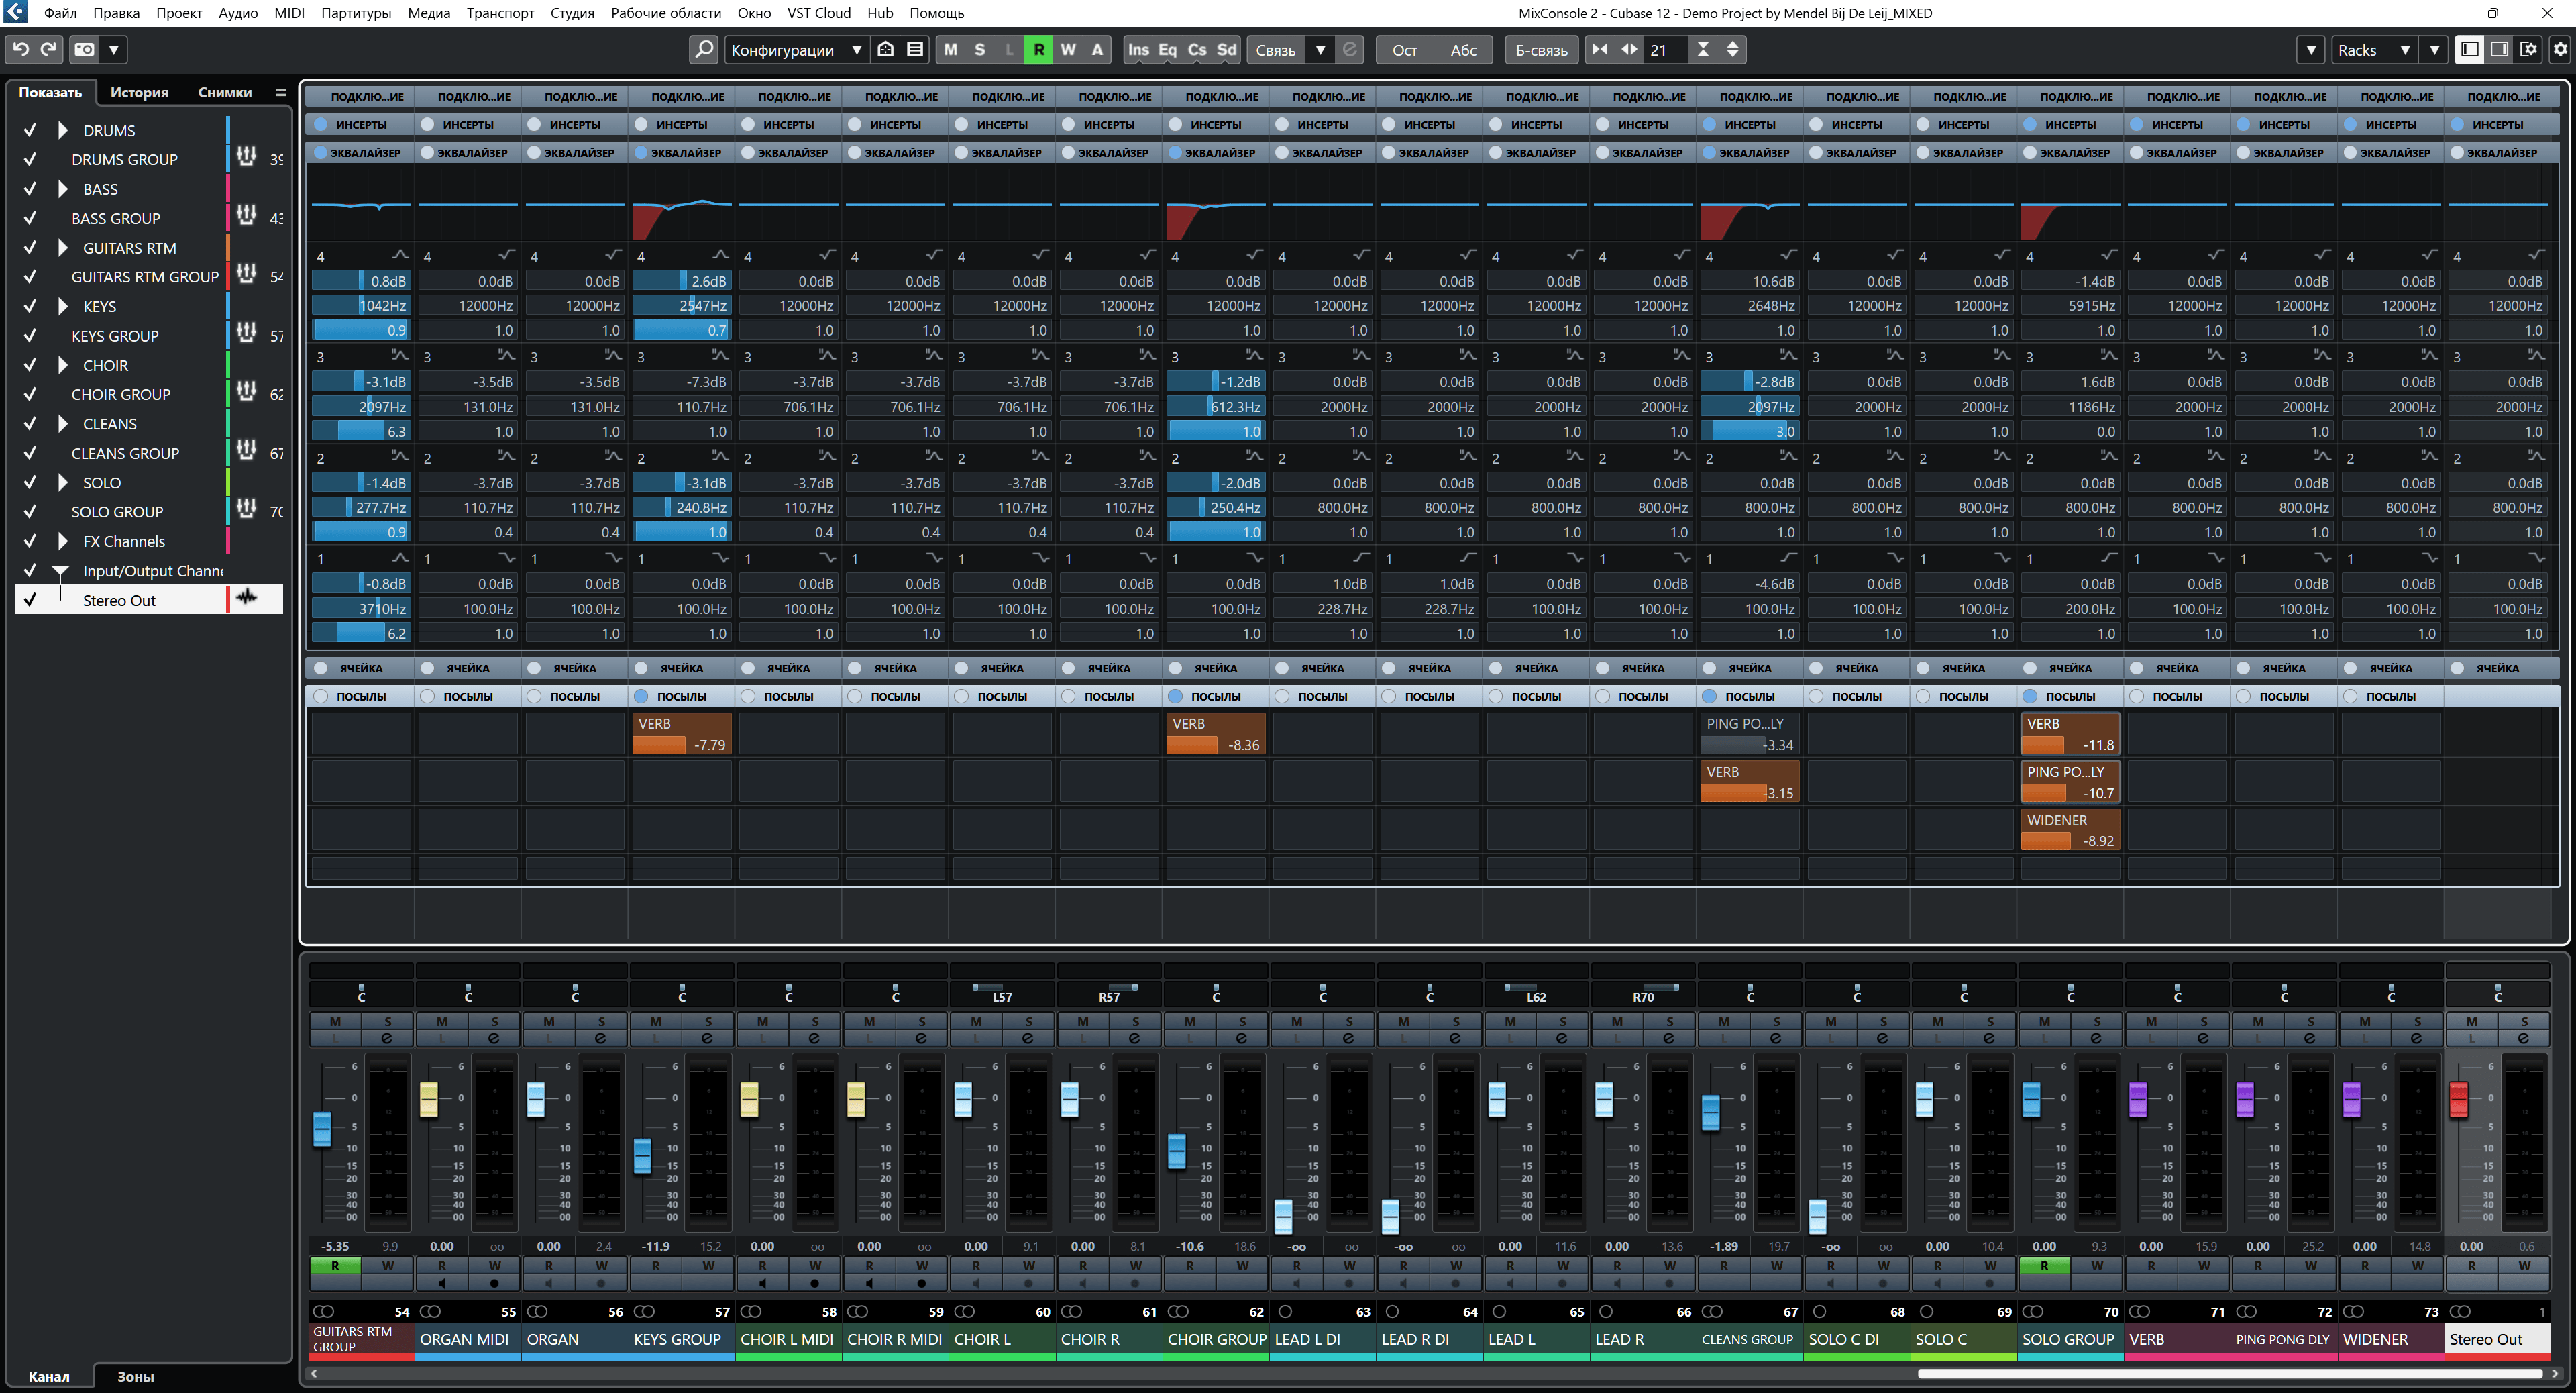Screen dimensions: 2576x1393
Task: Click the reduce channel width arrows icon
Action: (1600, 49)
